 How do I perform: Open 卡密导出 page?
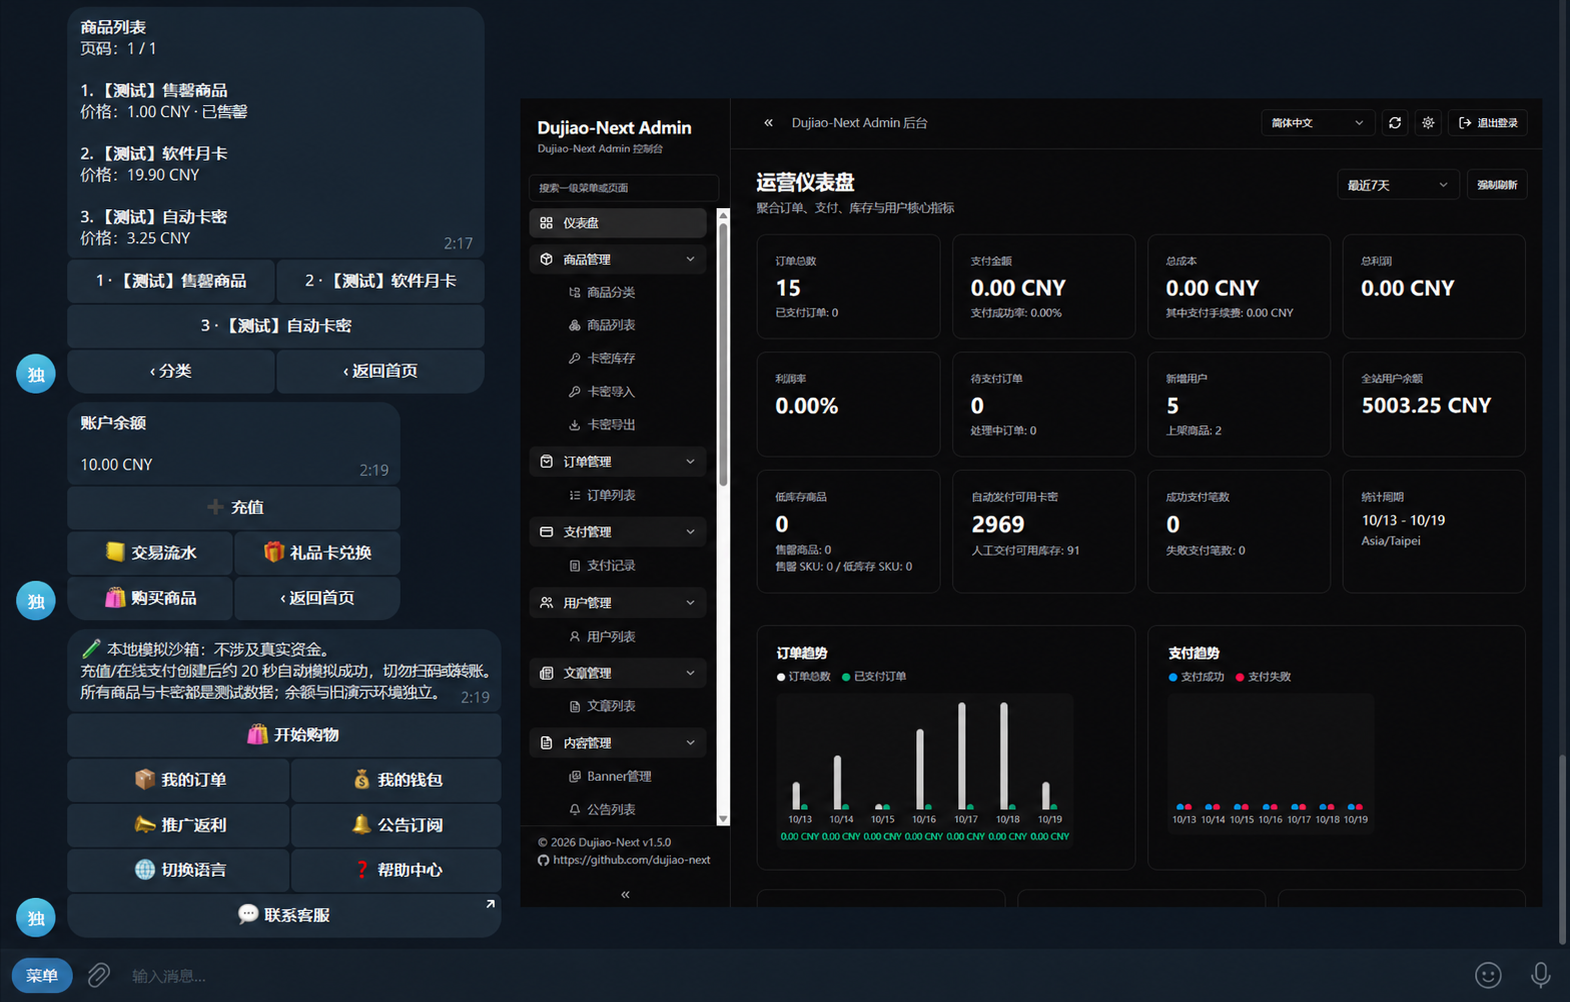click(x=610, y=425)
